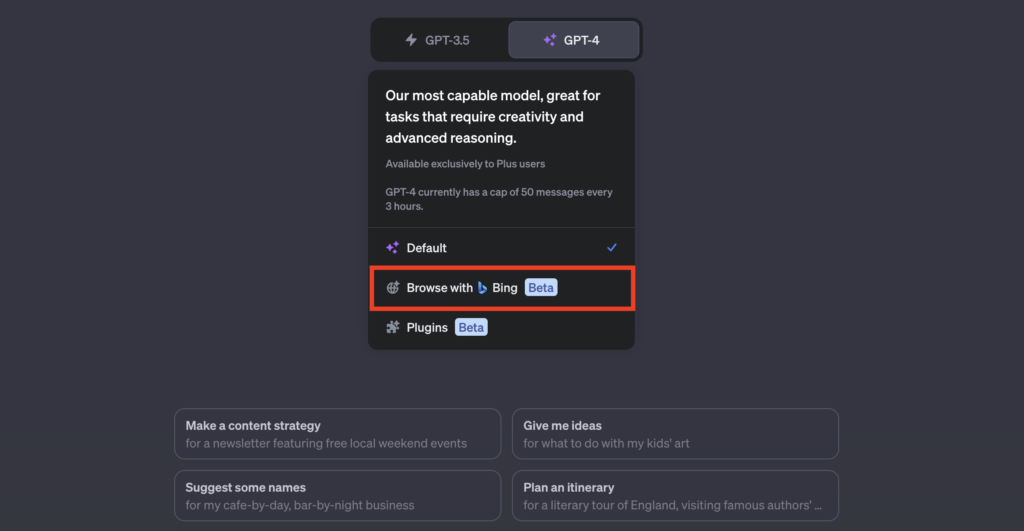Viewport: 1024px width, 531px height.
Task: Pick the Plan an itinerary prompt
Action: [675, 496]
